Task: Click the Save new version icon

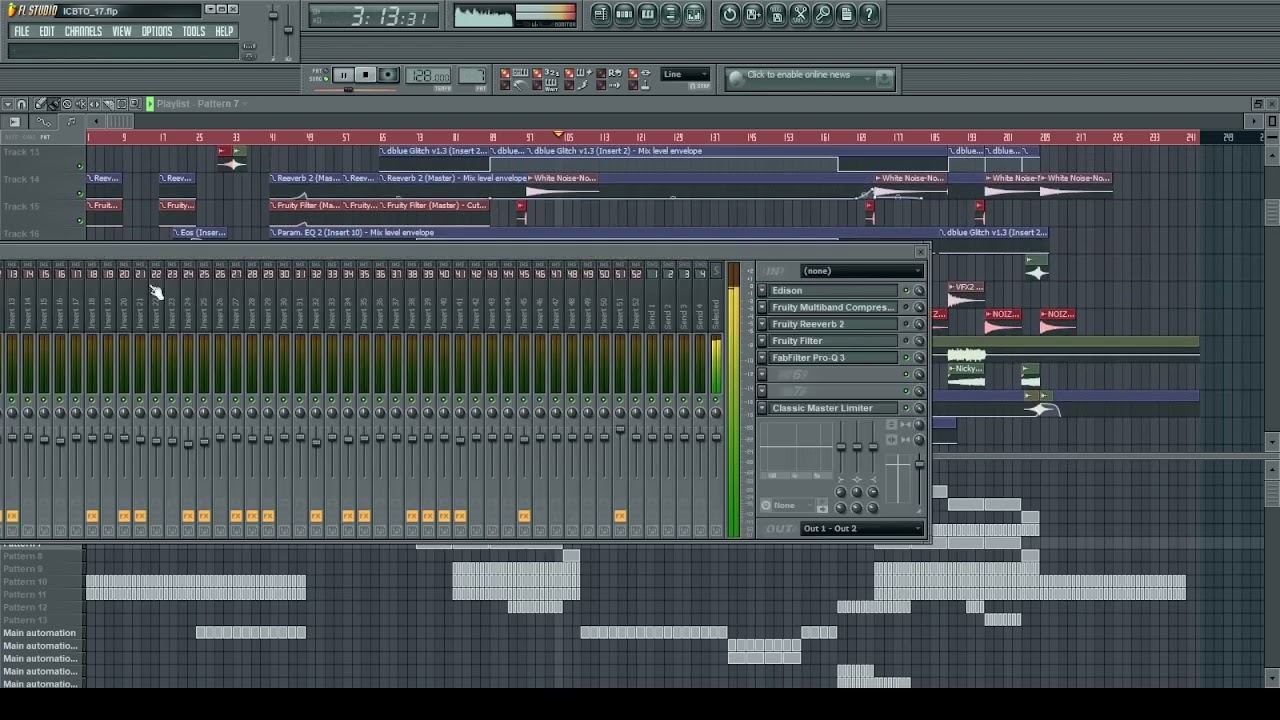Action: click(753, 14)
